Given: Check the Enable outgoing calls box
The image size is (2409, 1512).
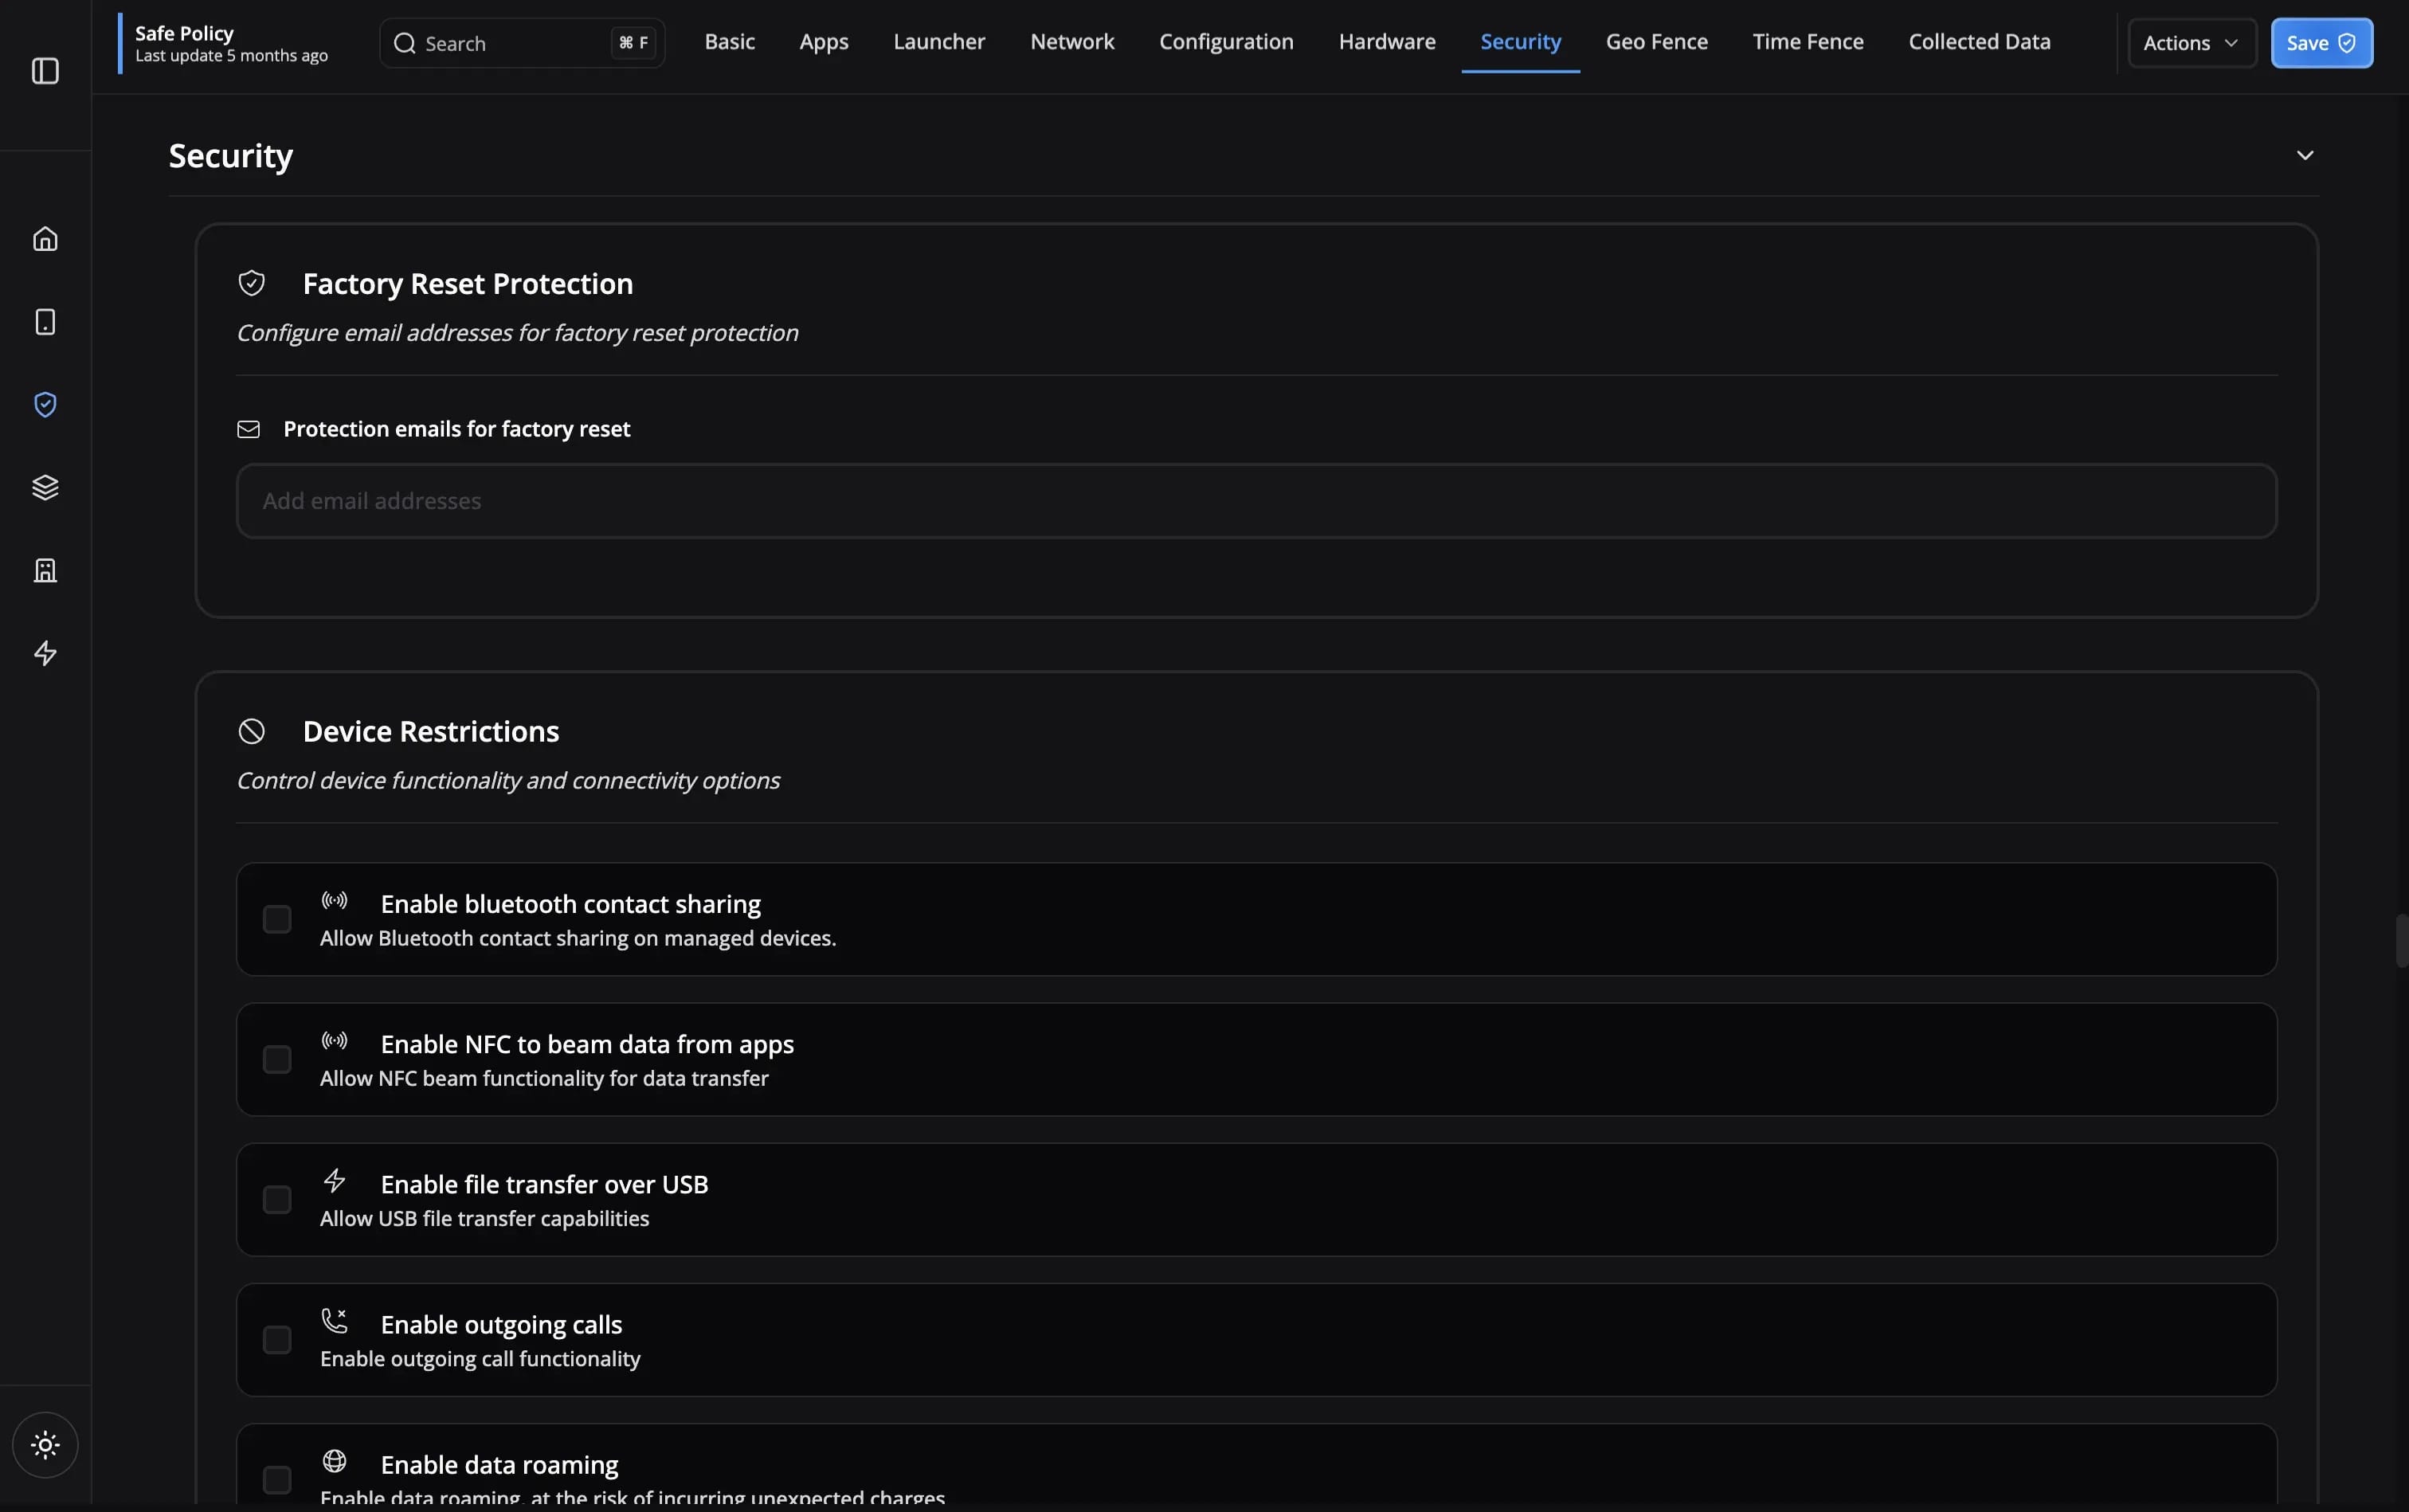Looking at the screenshot, I should coord(277,1339).
